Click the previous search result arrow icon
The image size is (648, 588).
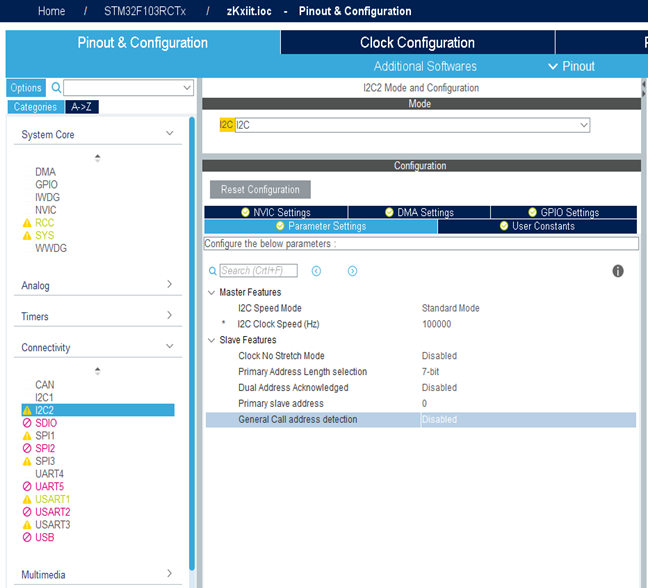pyautogui.click(x=316, y=271)
